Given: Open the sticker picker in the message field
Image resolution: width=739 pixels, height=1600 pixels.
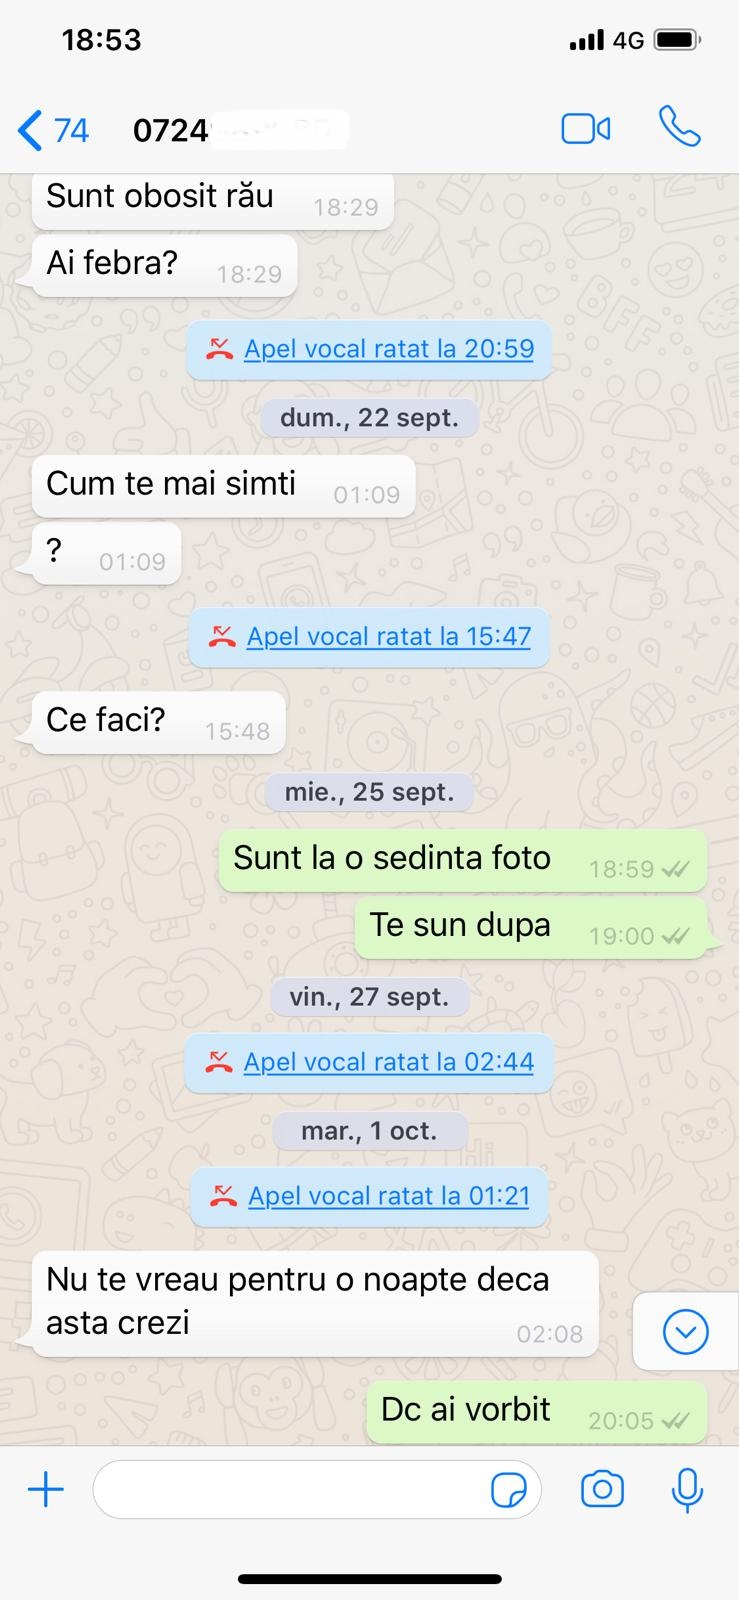Looking at the screenshot, I should (x=509, y=1490).
